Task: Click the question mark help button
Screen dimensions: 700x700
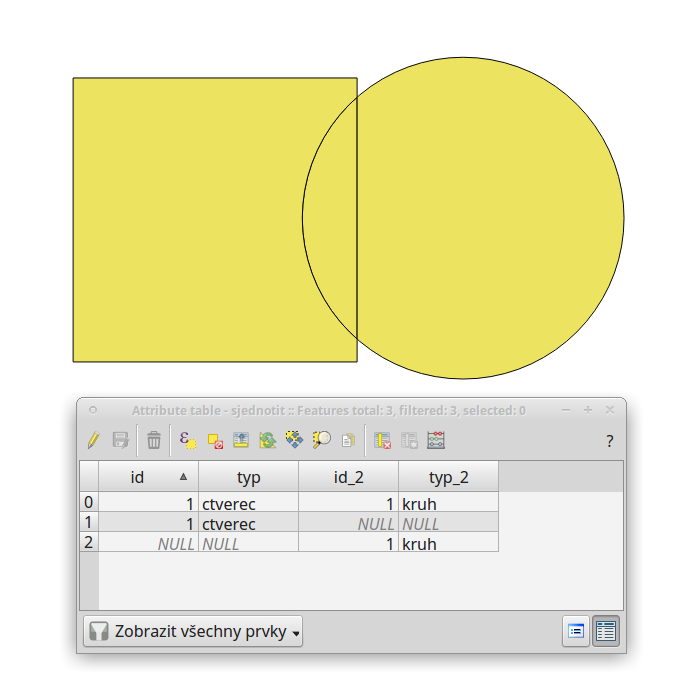Action: click(610, 441)
